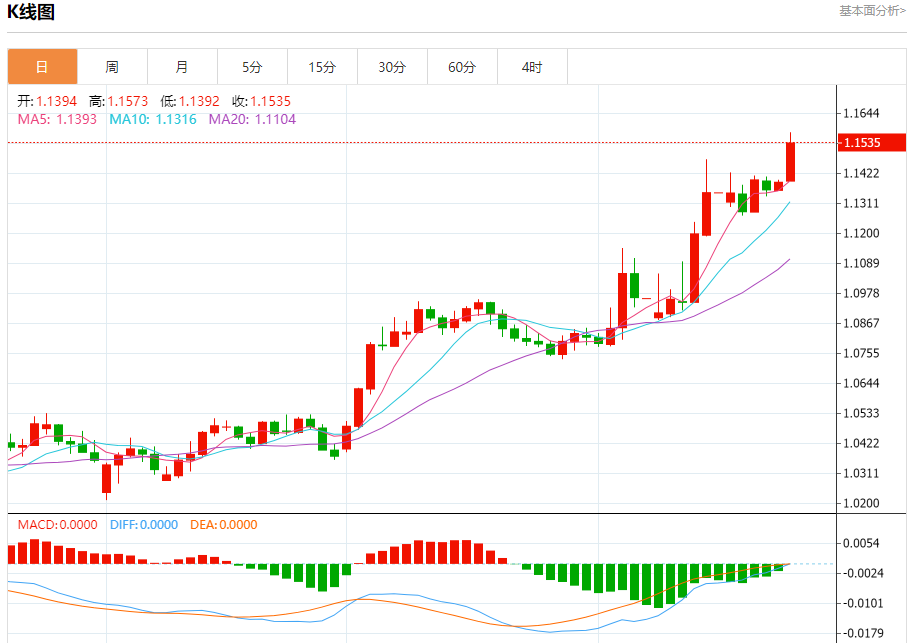Click the 开:1.1394 open price value
This screenshot has height=643, width=913.
(47, 101)
